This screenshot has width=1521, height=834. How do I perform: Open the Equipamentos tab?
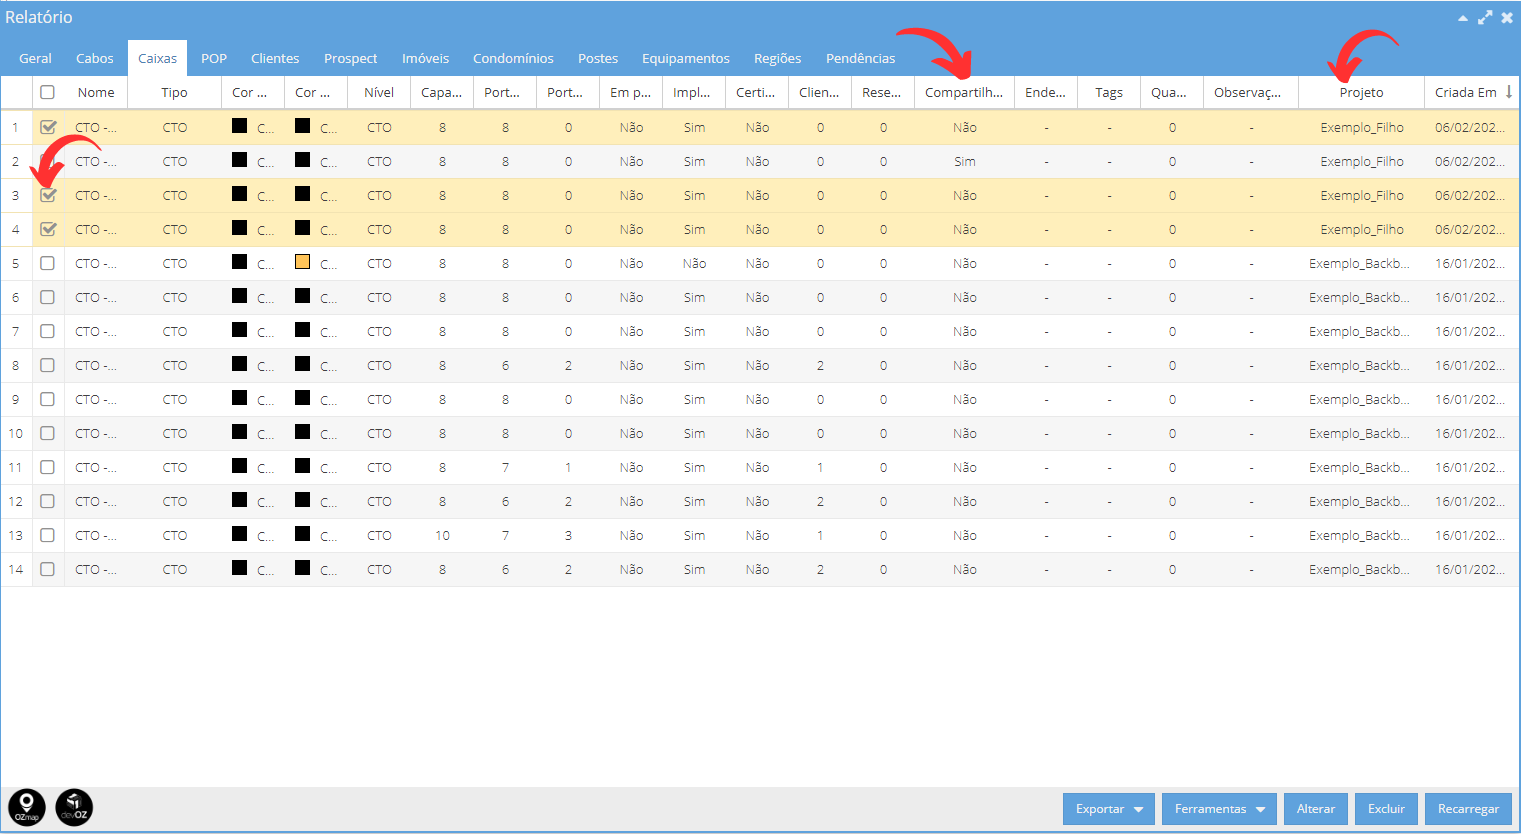(686, 58)
